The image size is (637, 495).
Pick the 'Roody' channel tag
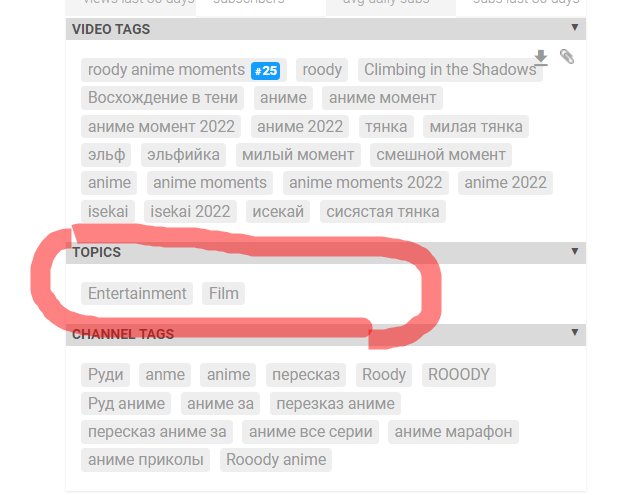tap(384, 375)
